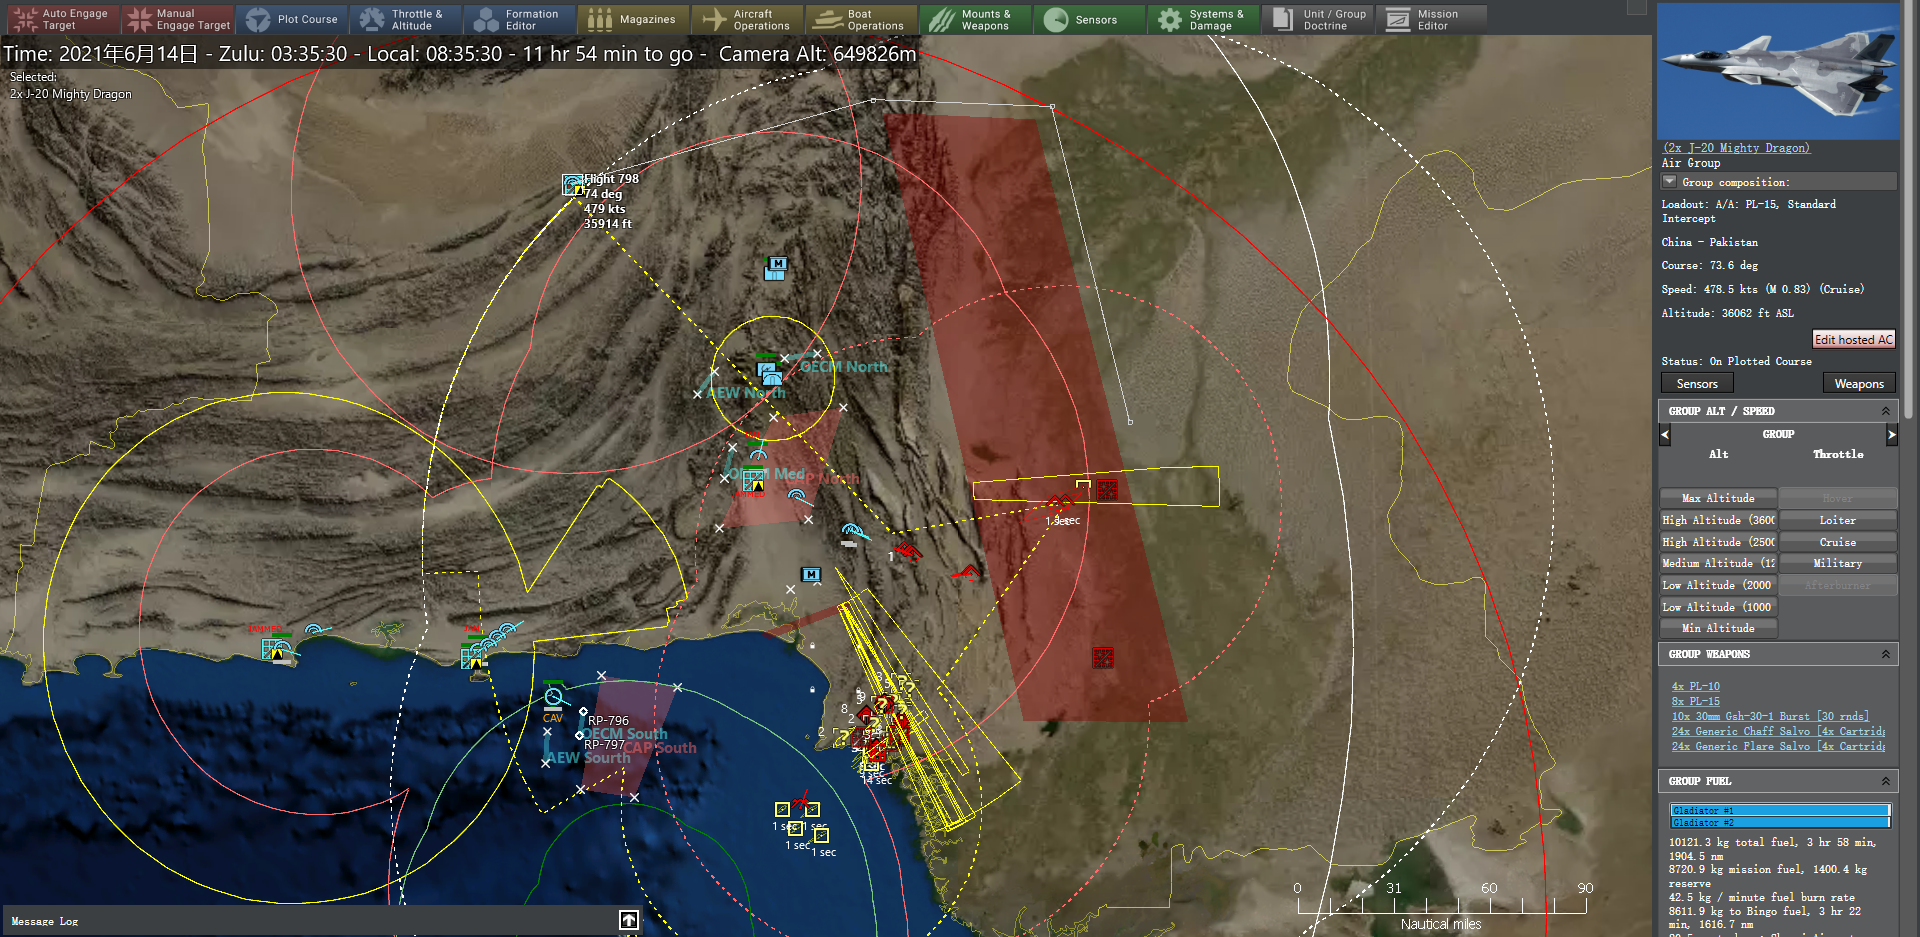Image resolution: width=1920 pixels, height=937 pixels.
Task: Open Systems & Damage
Action: 1204,19
